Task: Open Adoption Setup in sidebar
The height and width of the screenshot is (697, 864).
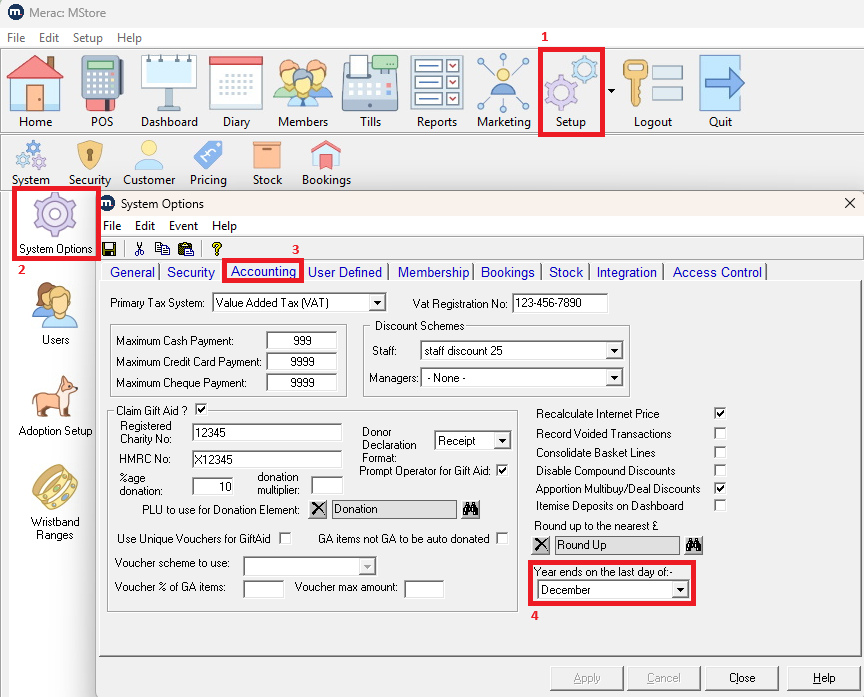Action: coord(55,407)
